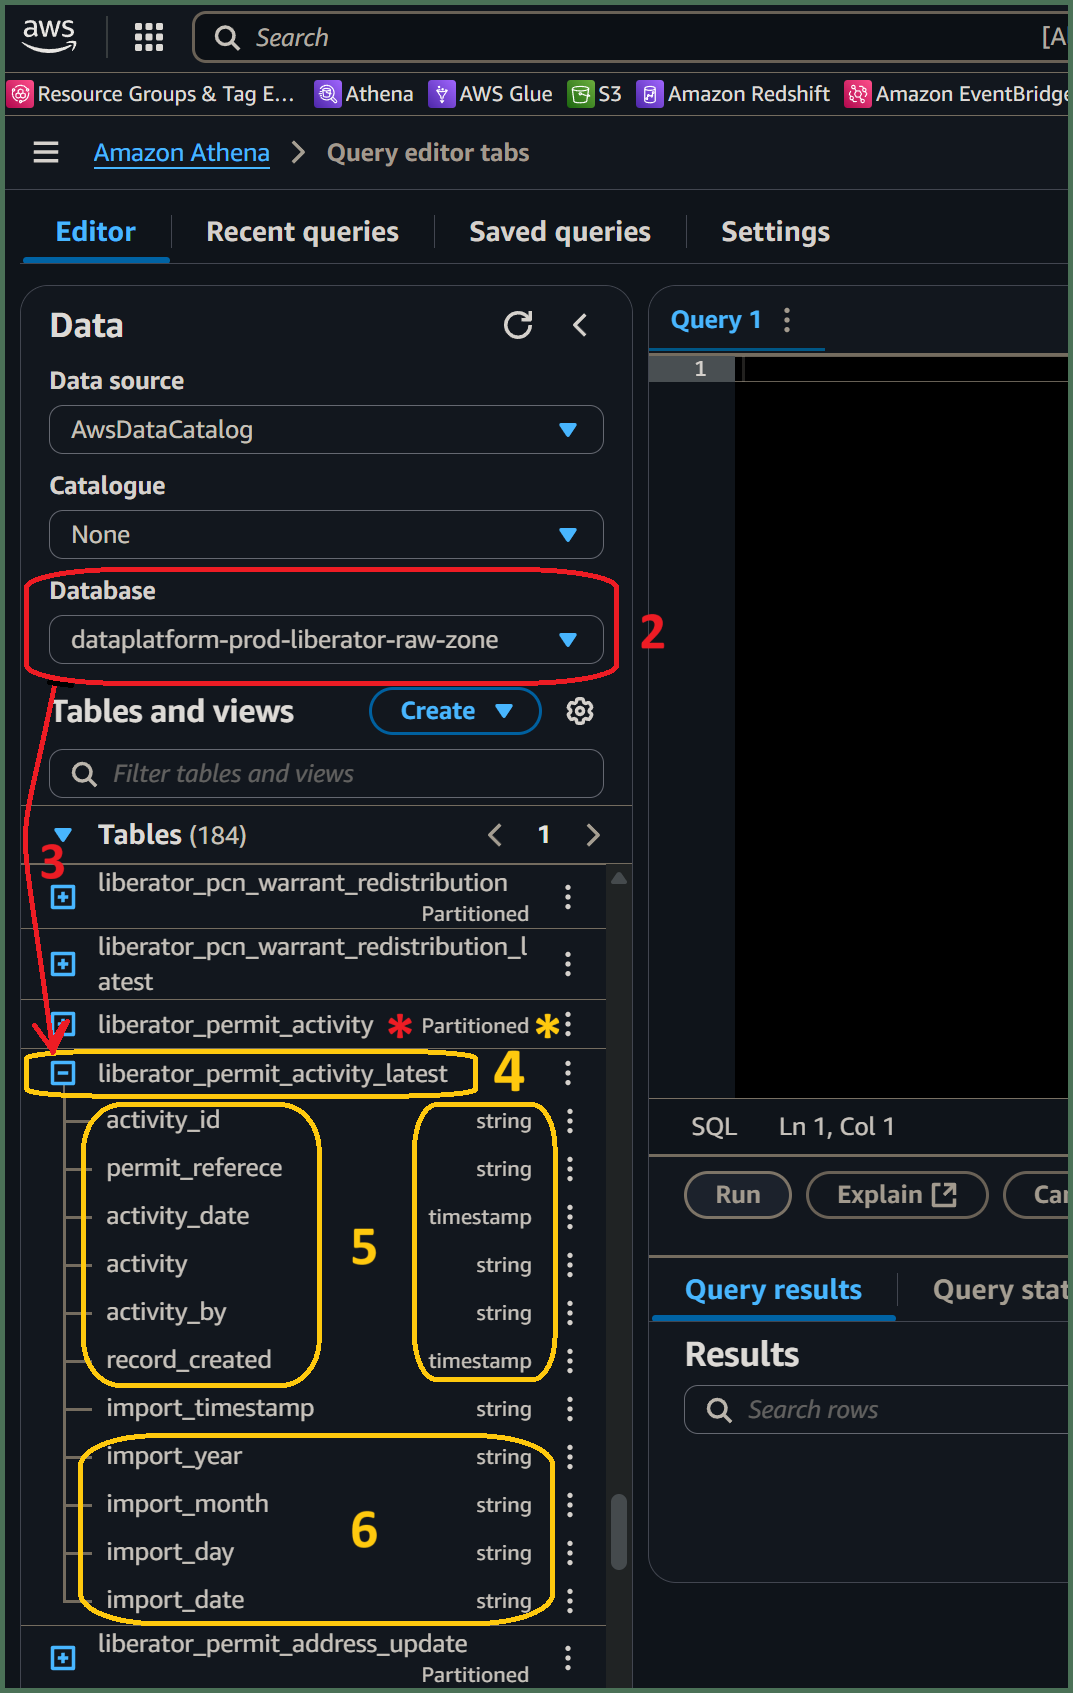
Task: Click the tables list scrollbar thumb
Action: click(x=619, y=1532)
